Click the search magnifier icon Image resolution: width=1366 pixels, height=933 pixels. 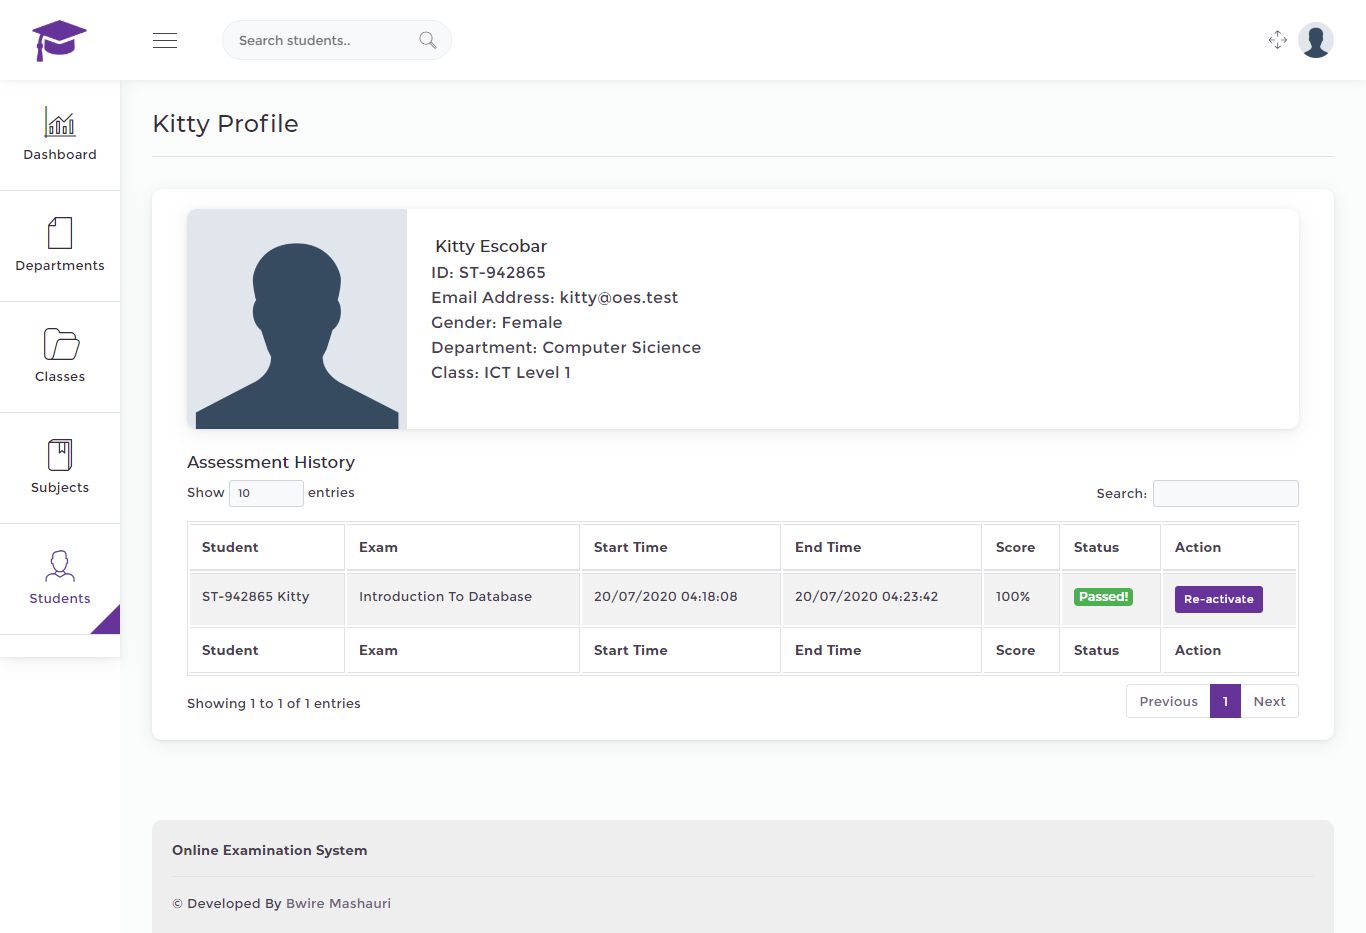[427, 40]
